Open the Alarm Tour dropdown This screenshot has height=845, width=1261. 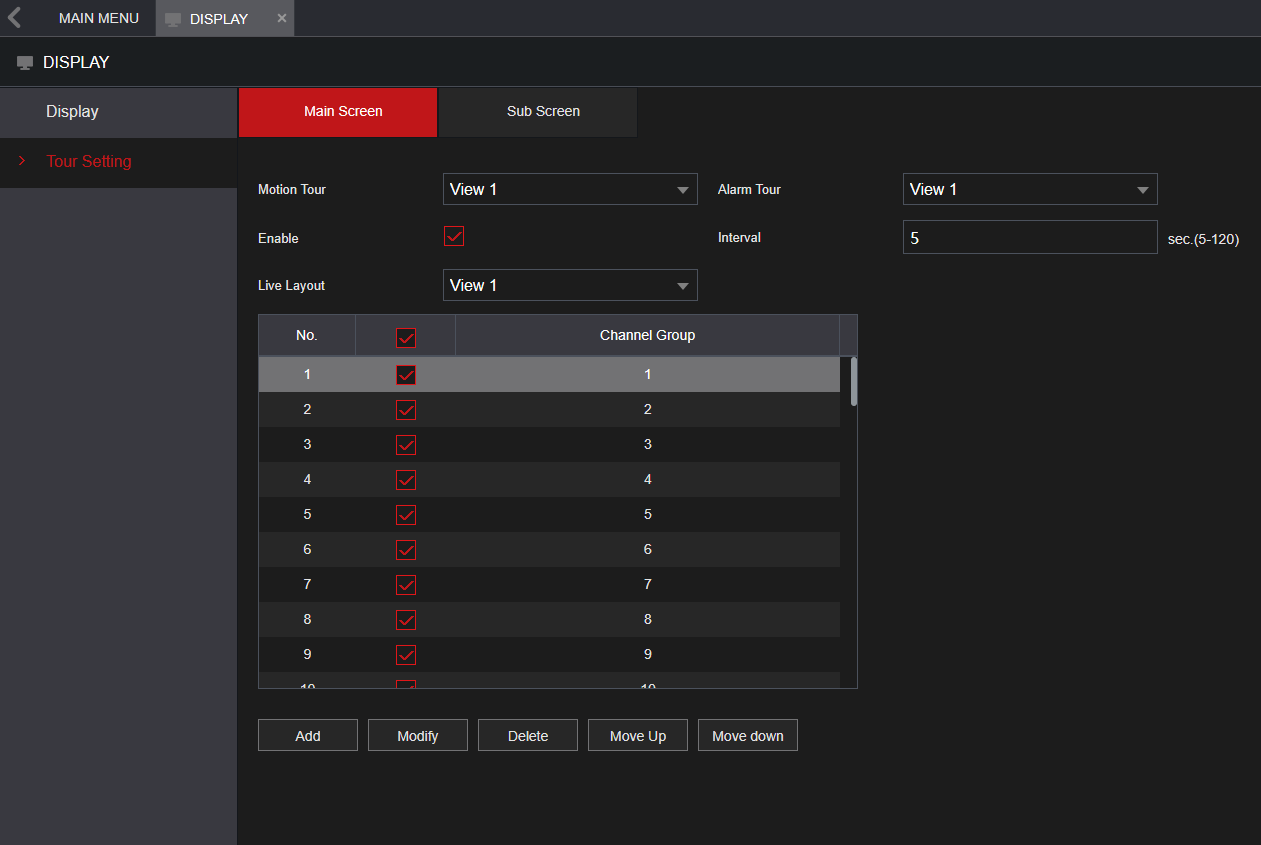(x=1030, y=189)
